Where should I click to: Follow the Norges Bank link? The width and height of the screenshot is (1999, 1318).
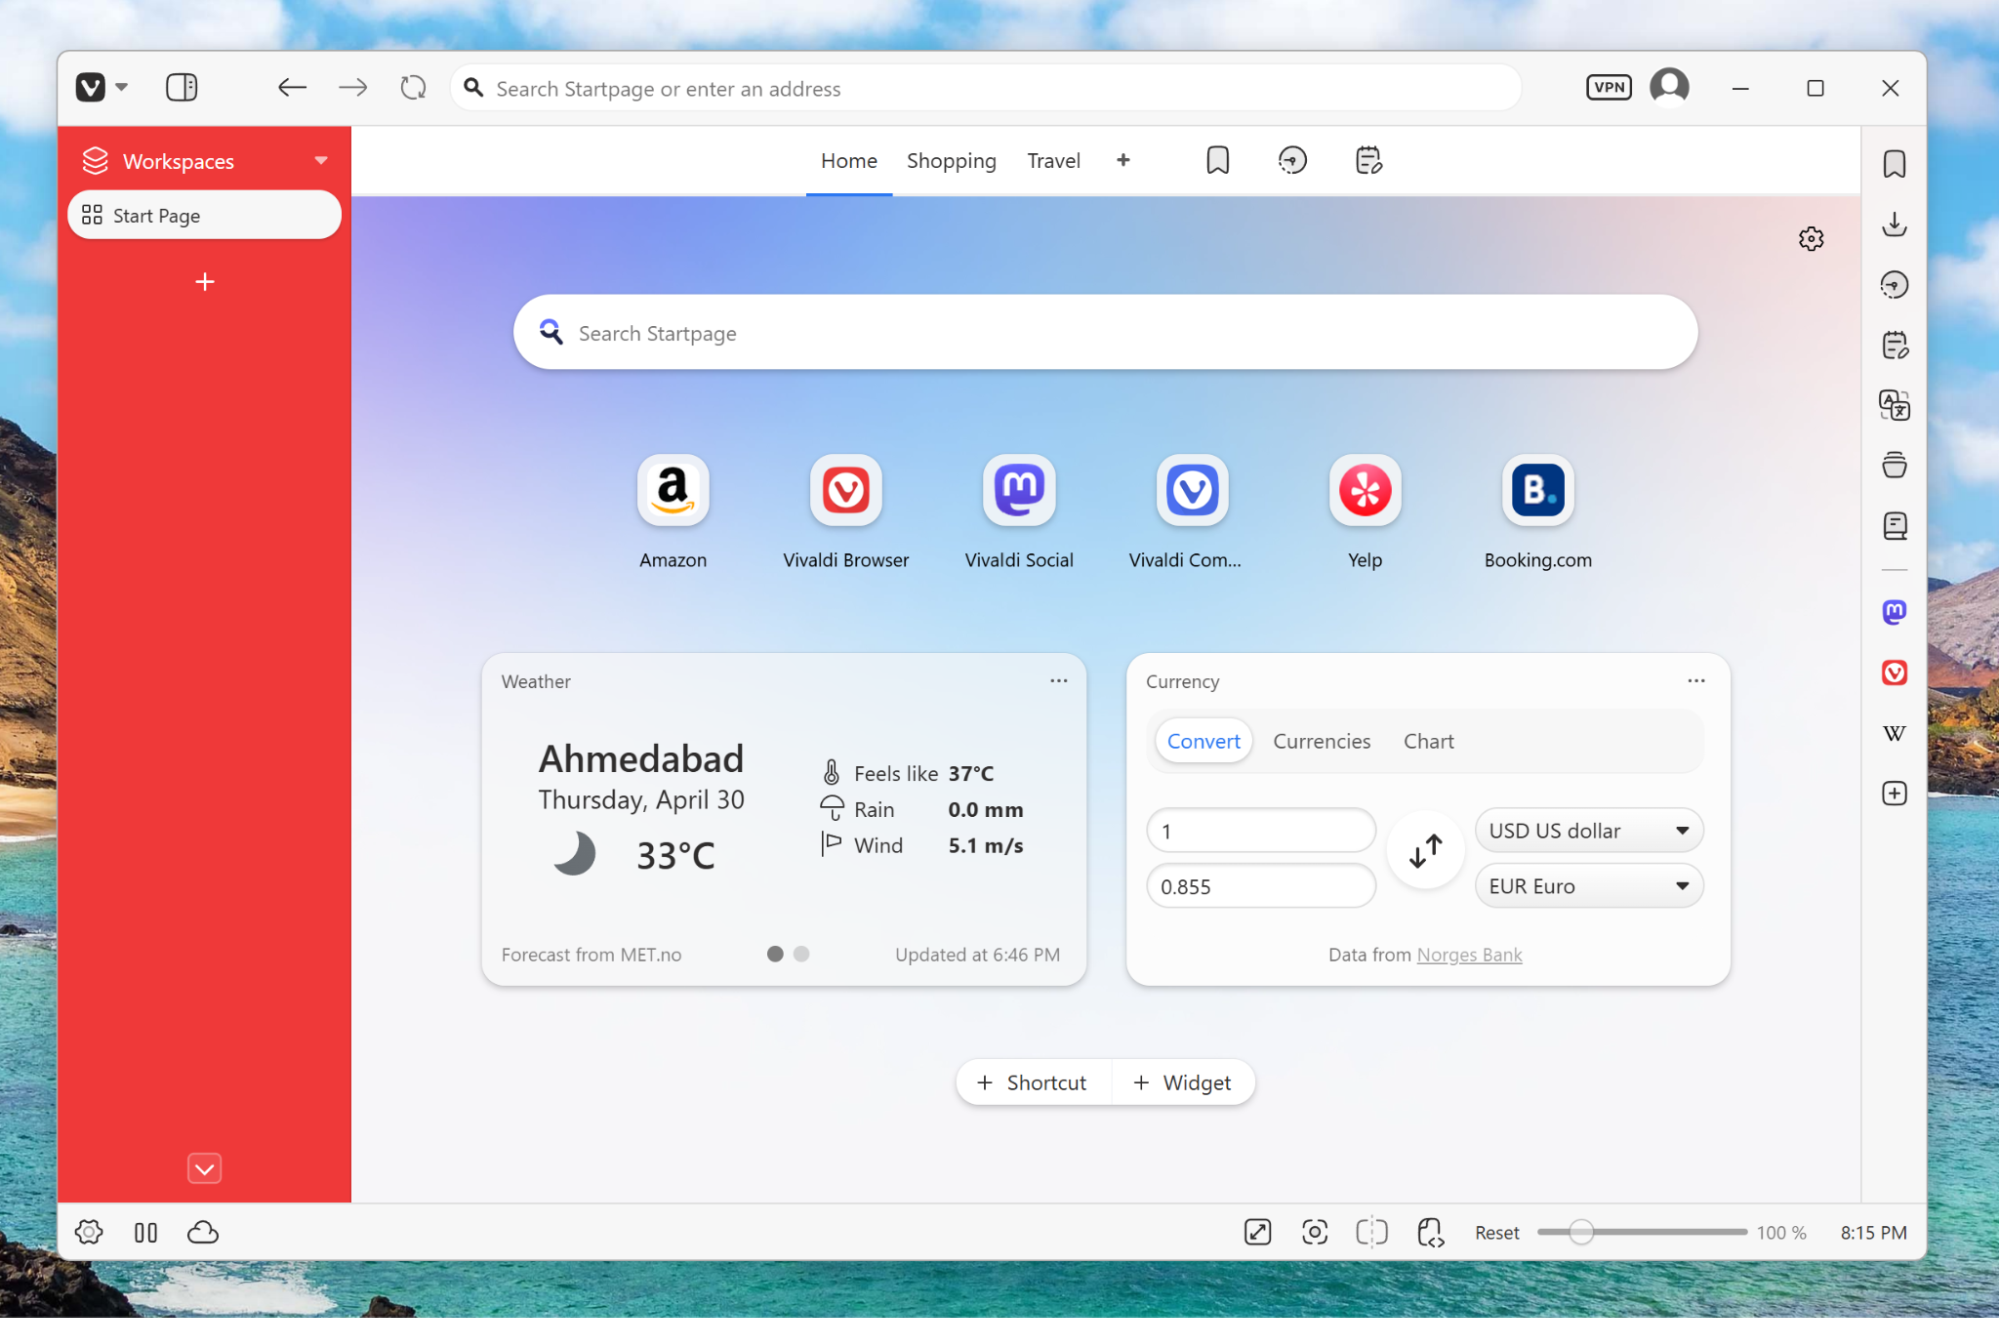point(1469,954)
